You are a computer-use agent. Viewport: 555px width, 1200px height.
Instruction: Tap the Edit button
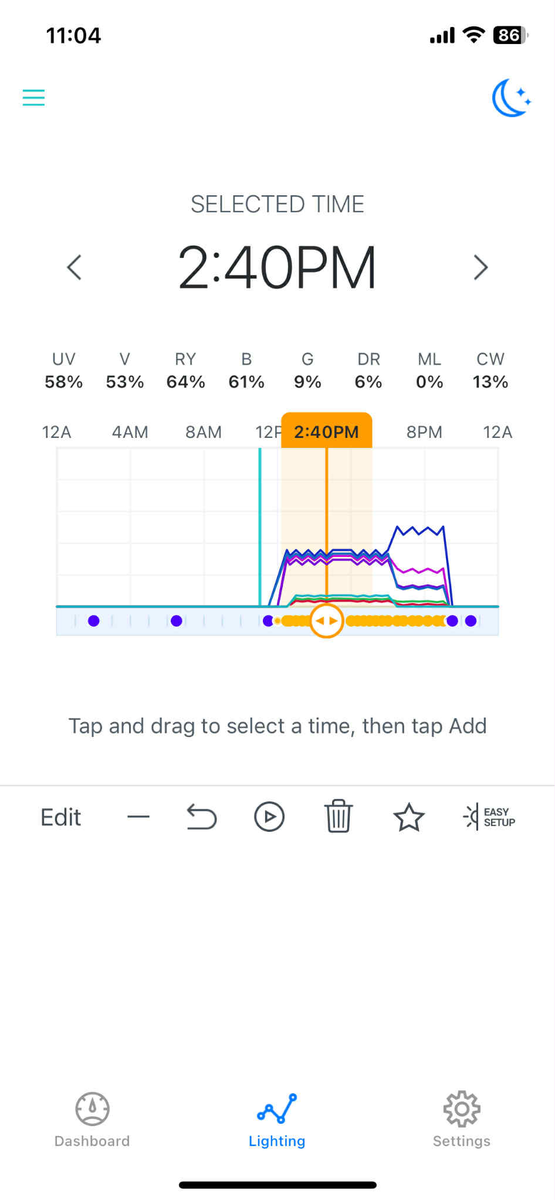pos(61,817)
